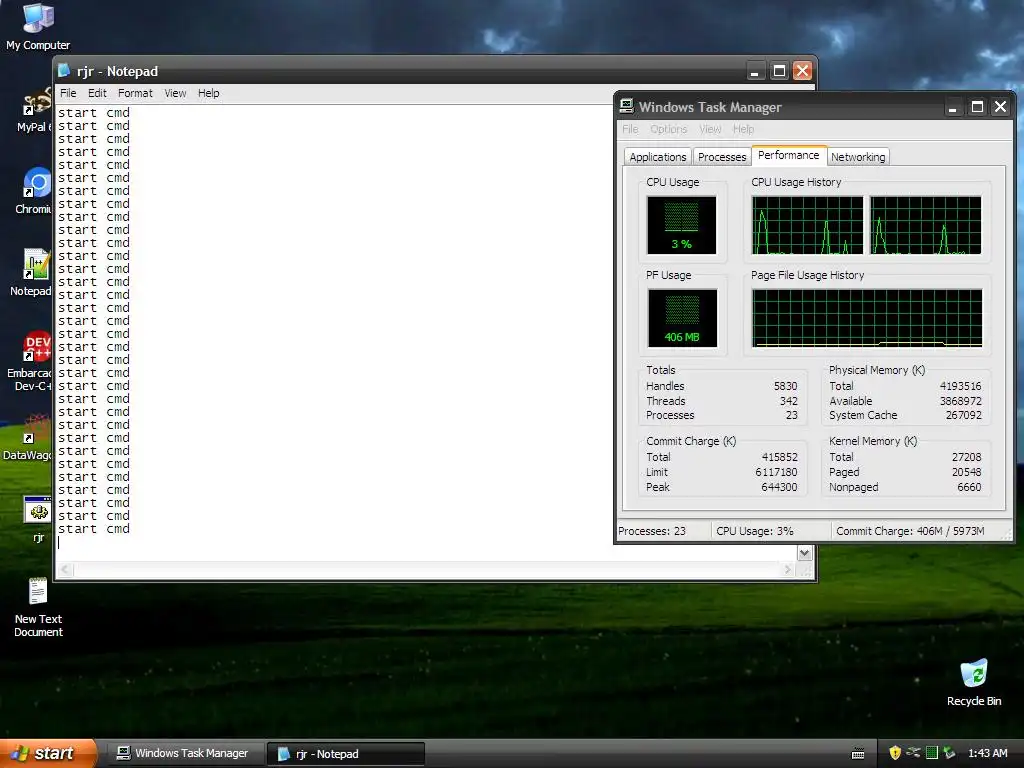Screen dimensions: 1024x768
Task: Click the Page File Usage History graph
Action: point(867,318)
